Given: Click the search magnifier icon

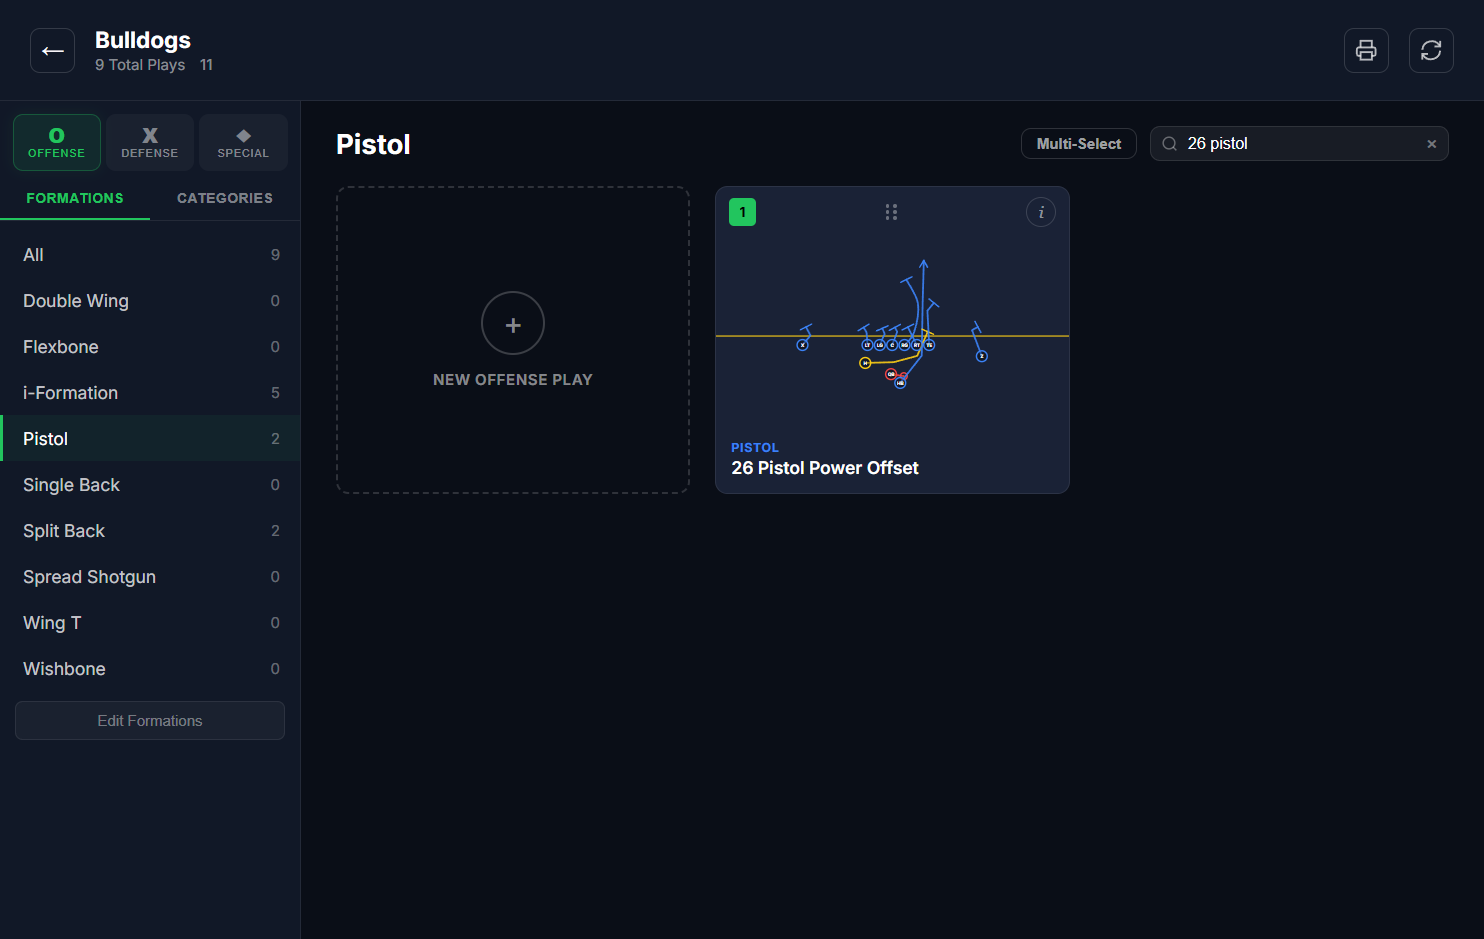Looking at the screenshot, I should click(x=1169, y=144).
